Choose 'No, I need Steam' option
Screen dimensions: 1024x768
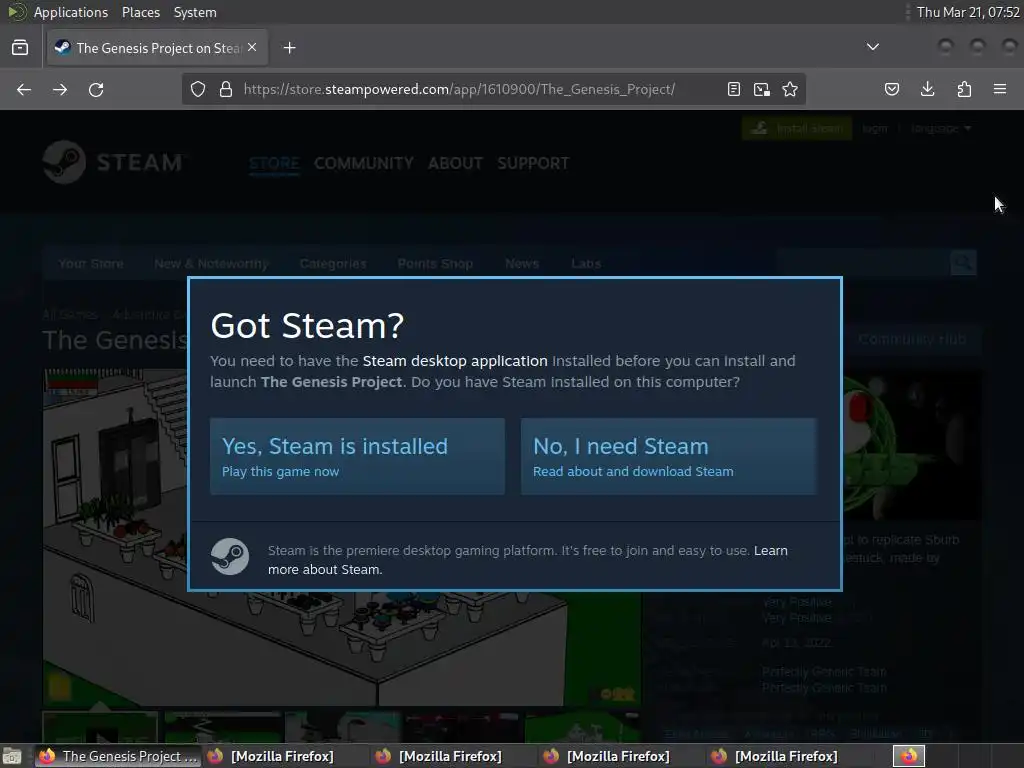click(x=669, y=456)
